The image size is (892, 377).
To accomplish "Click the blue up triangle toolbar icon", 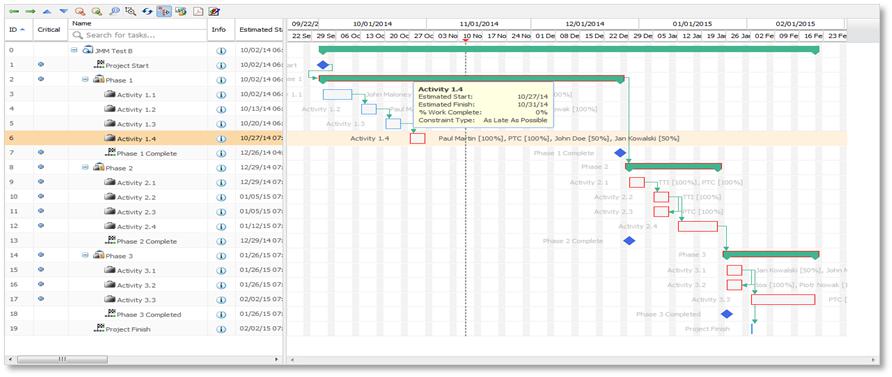I will [48, 11].
